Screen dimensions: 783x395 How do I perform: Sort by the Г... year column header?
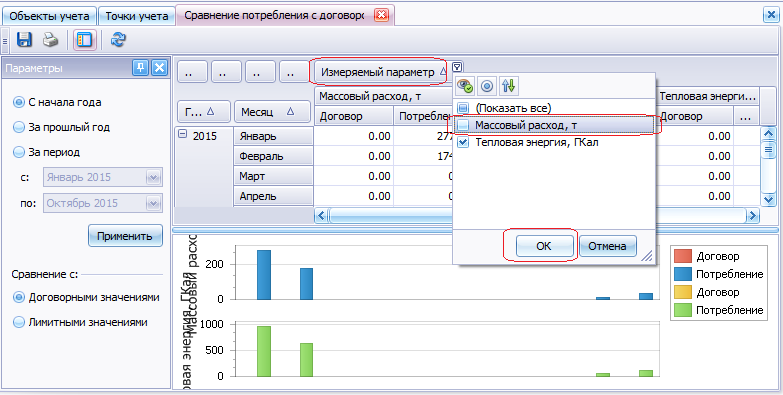[204, 112]
